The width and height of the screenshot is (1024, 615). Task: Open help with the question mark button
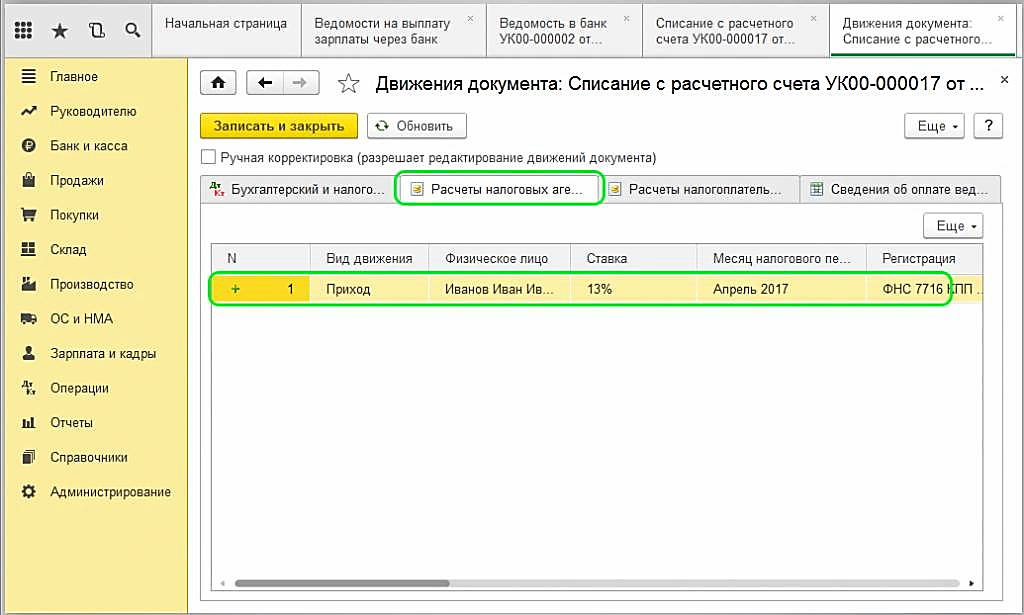988,126
